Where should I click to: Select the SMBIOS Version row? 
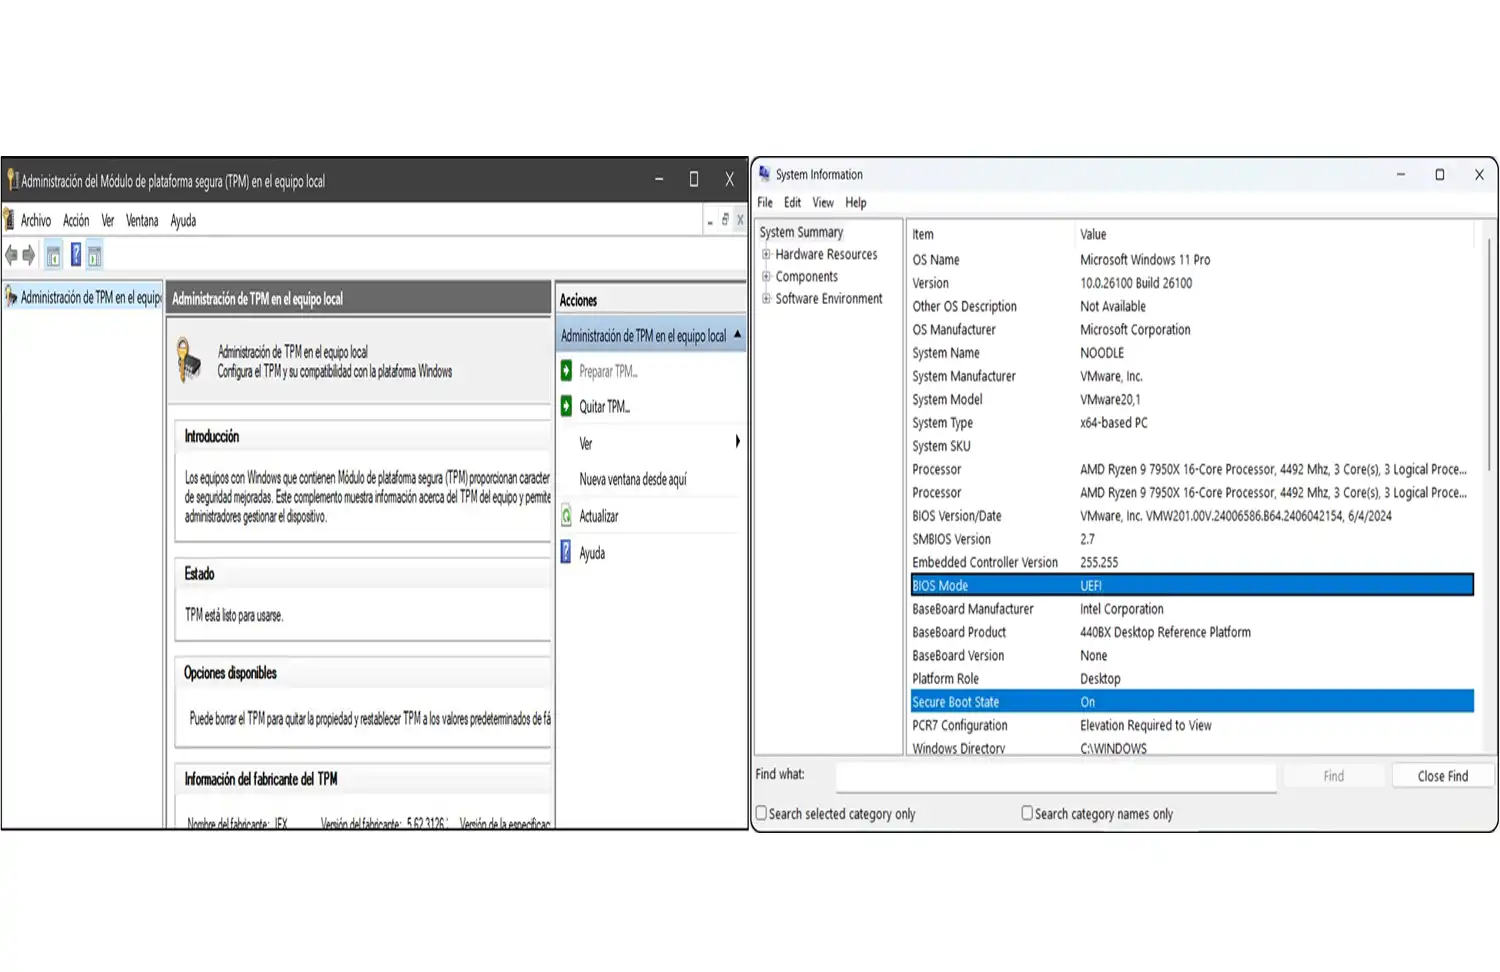[x=1192, y=539]
